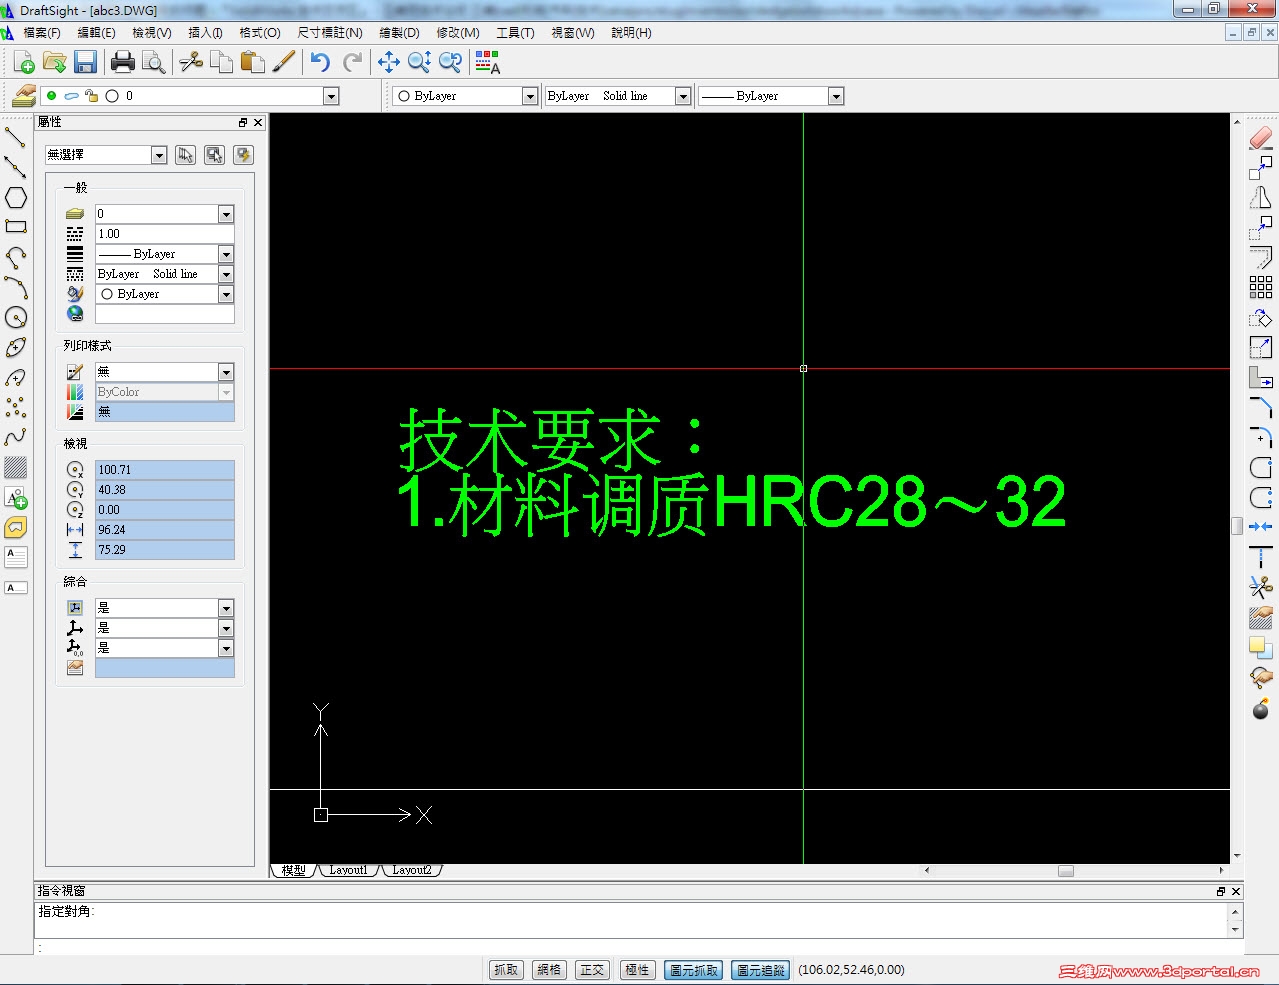Toggle 極性 polar mode

[636, 970]
